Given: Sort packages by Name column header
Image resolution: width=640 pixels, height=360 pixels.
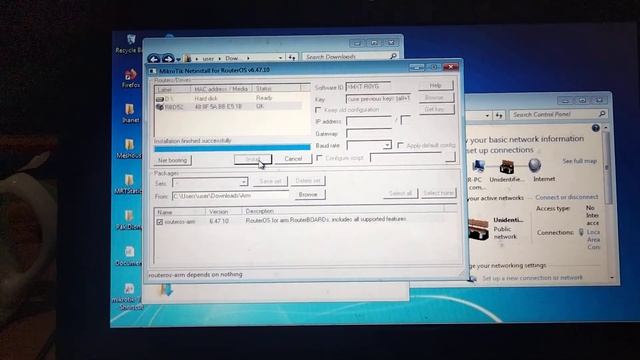Looking at the screenshot, I should [x=180, y=212].
